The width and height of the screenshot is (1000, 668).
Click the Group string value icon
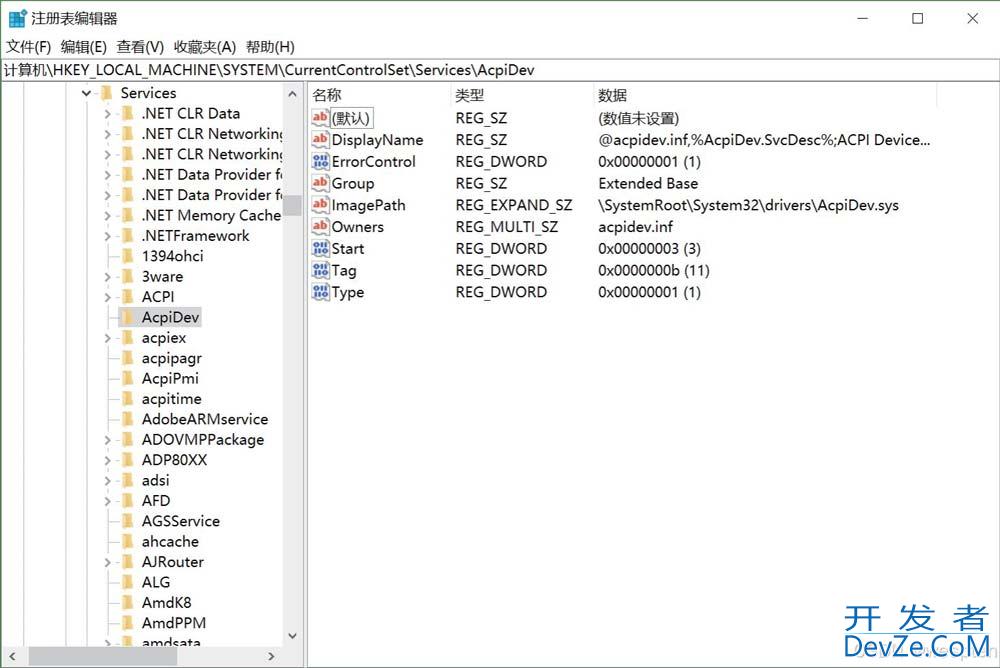click(x=320, y=182)
